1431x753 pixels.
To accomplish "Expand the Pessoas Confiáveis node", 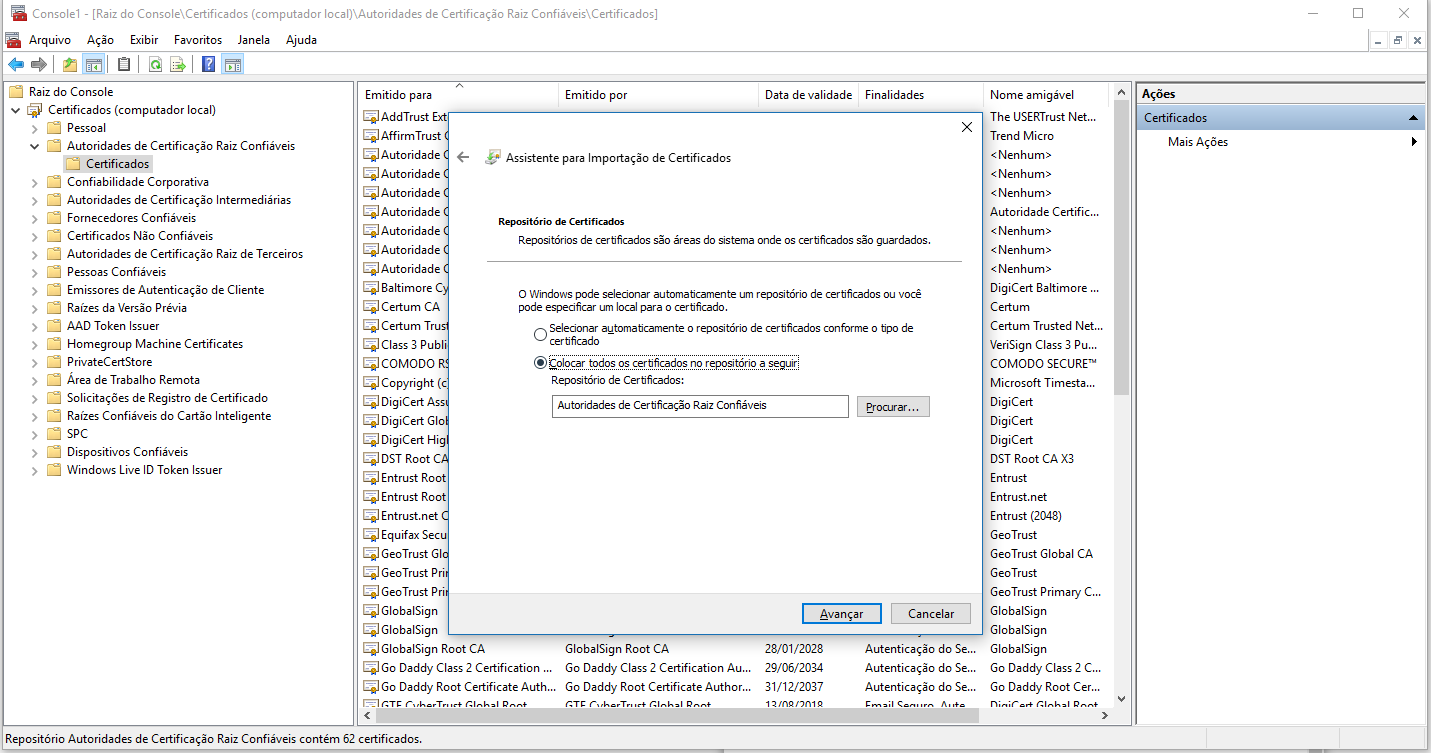I will coord(34,272).
